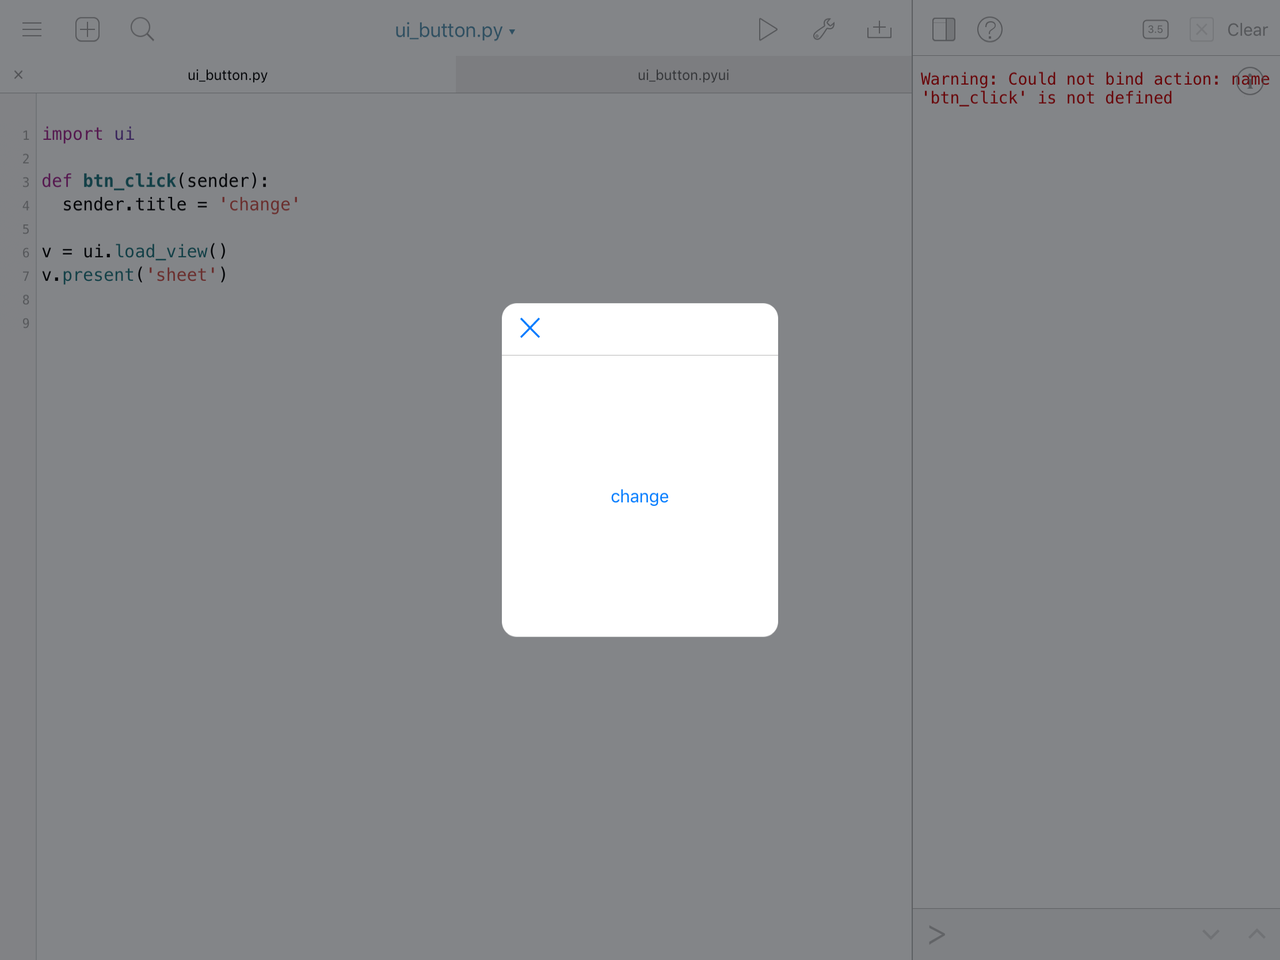Open the wrench tools menu
1280x960 pixels.
pyautogui.click(x=823, y=30)
